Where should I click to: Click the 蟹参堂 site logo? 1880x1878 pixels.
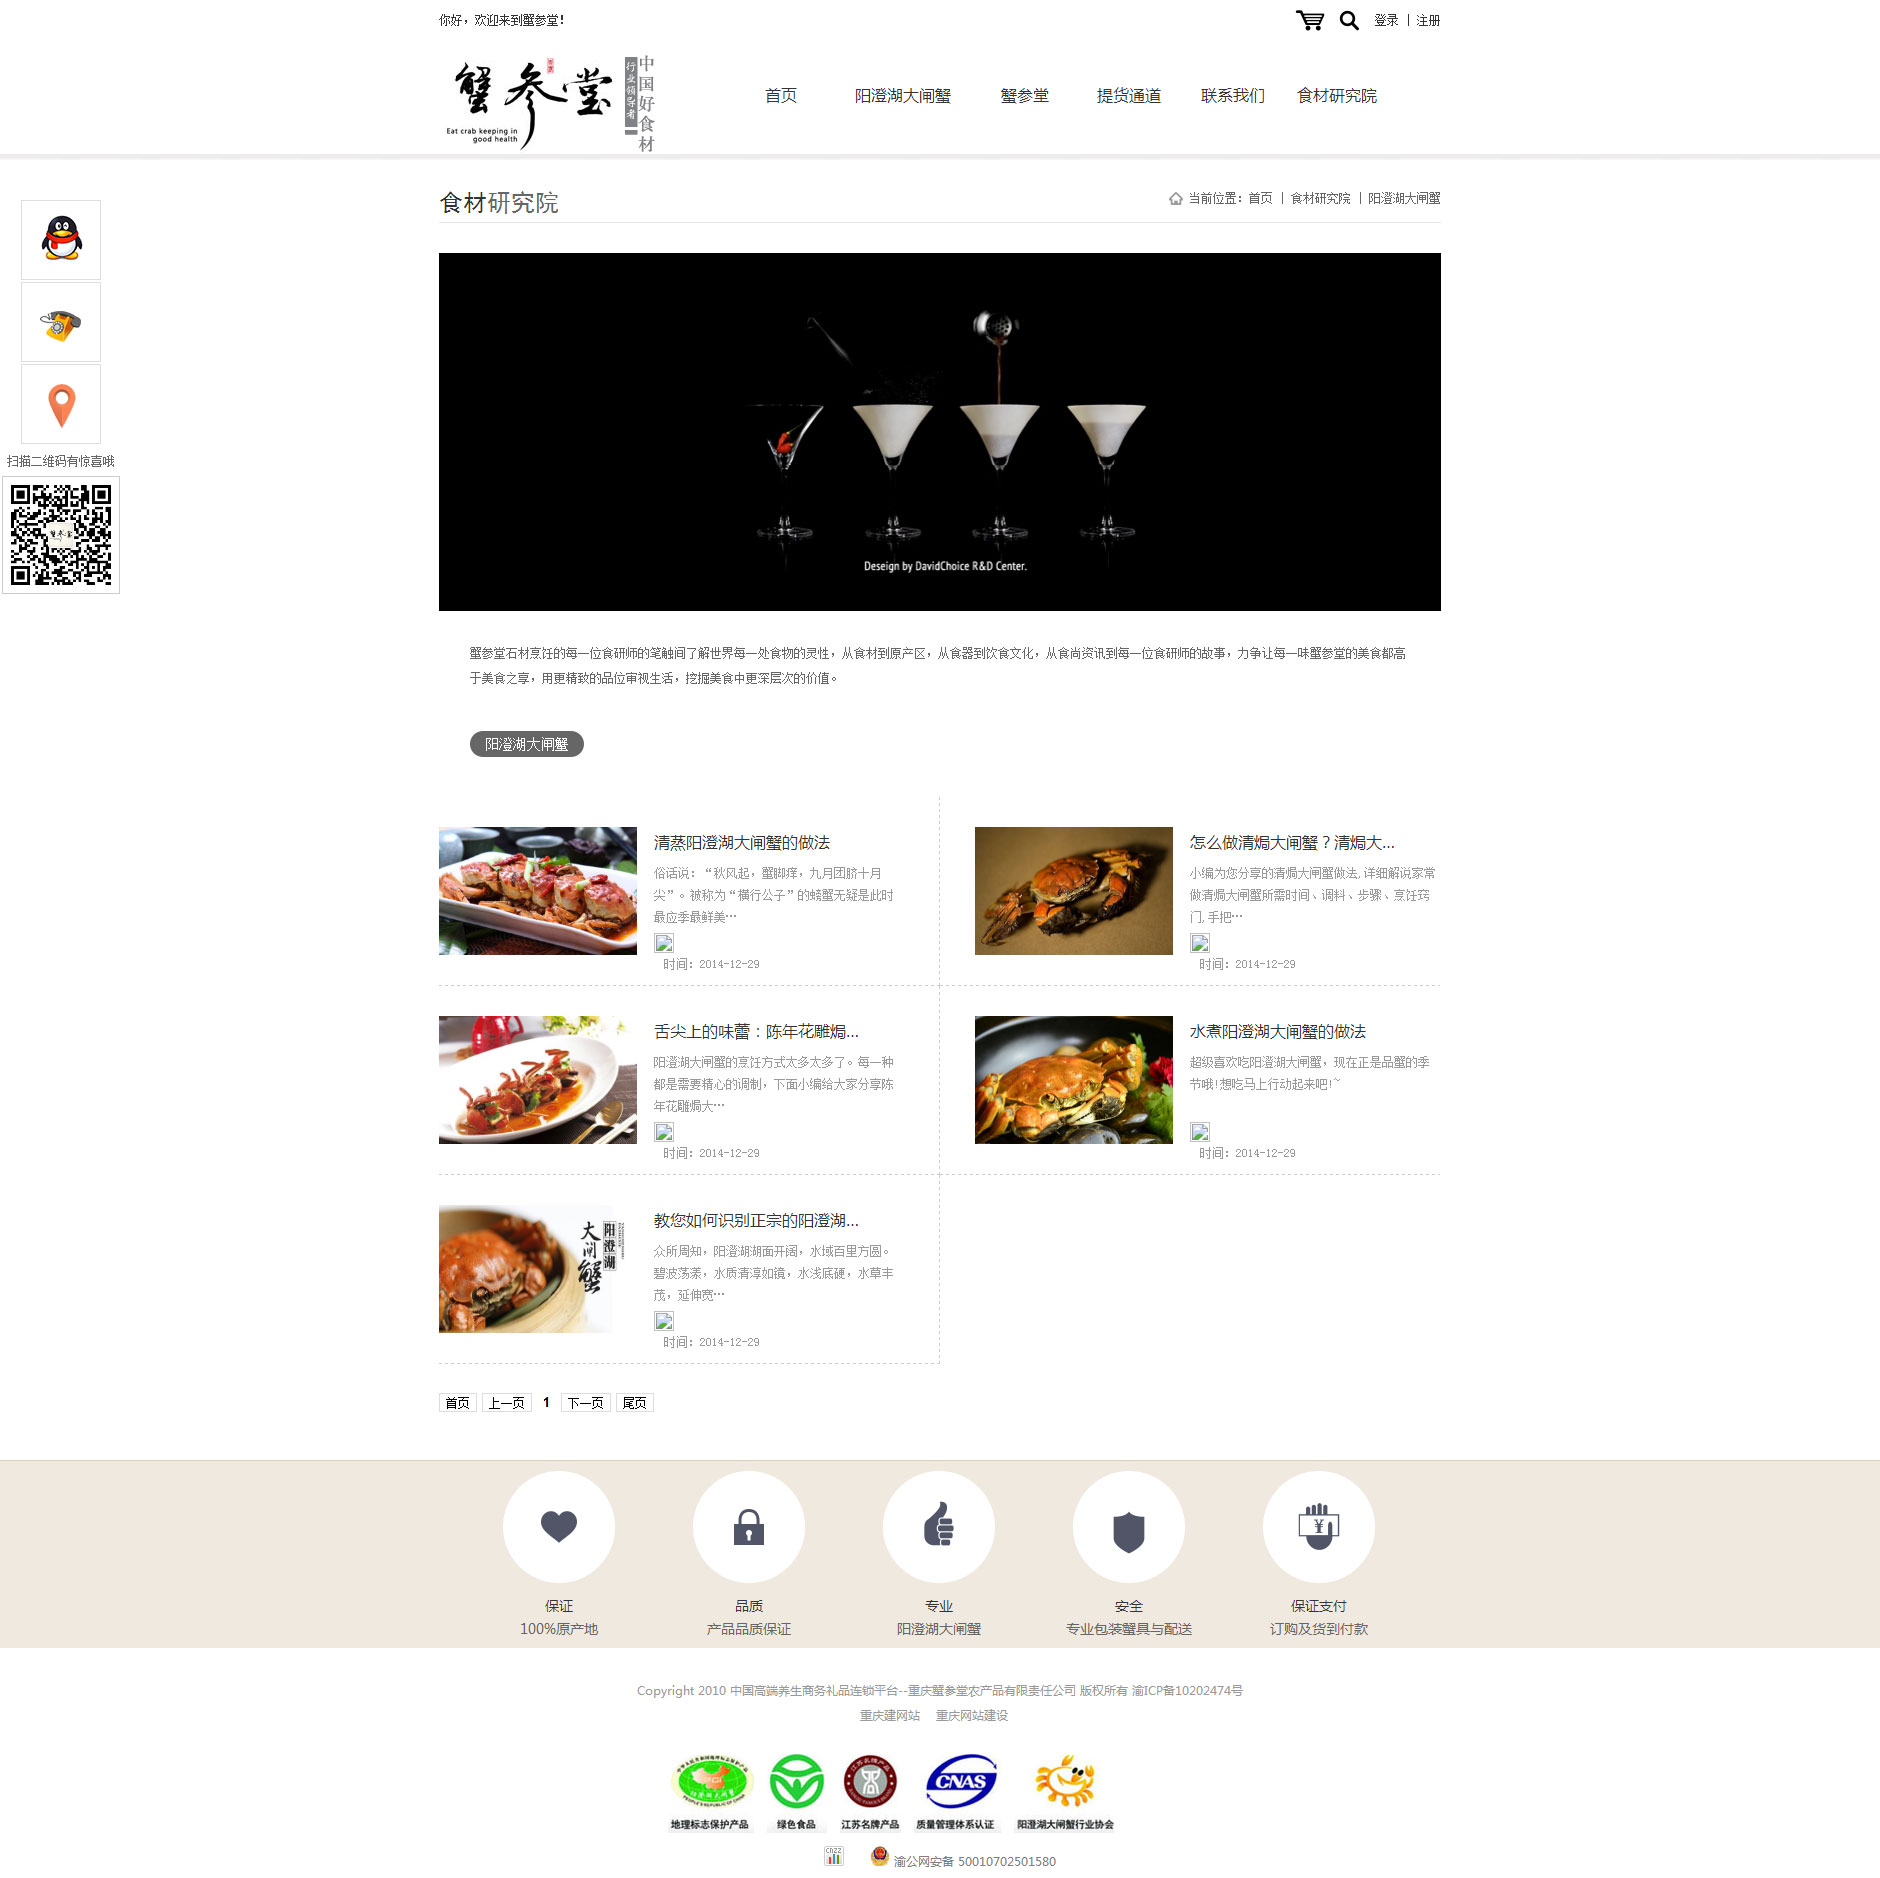(x=549, y=102)
